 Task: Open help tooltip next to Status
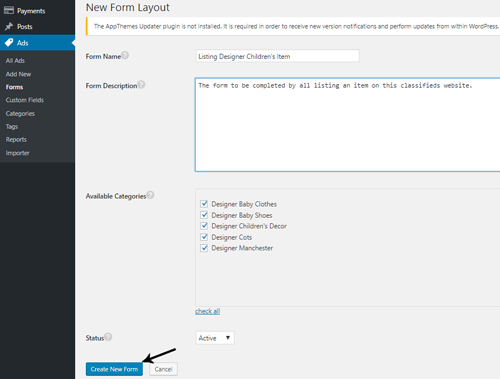pos(108,337)
